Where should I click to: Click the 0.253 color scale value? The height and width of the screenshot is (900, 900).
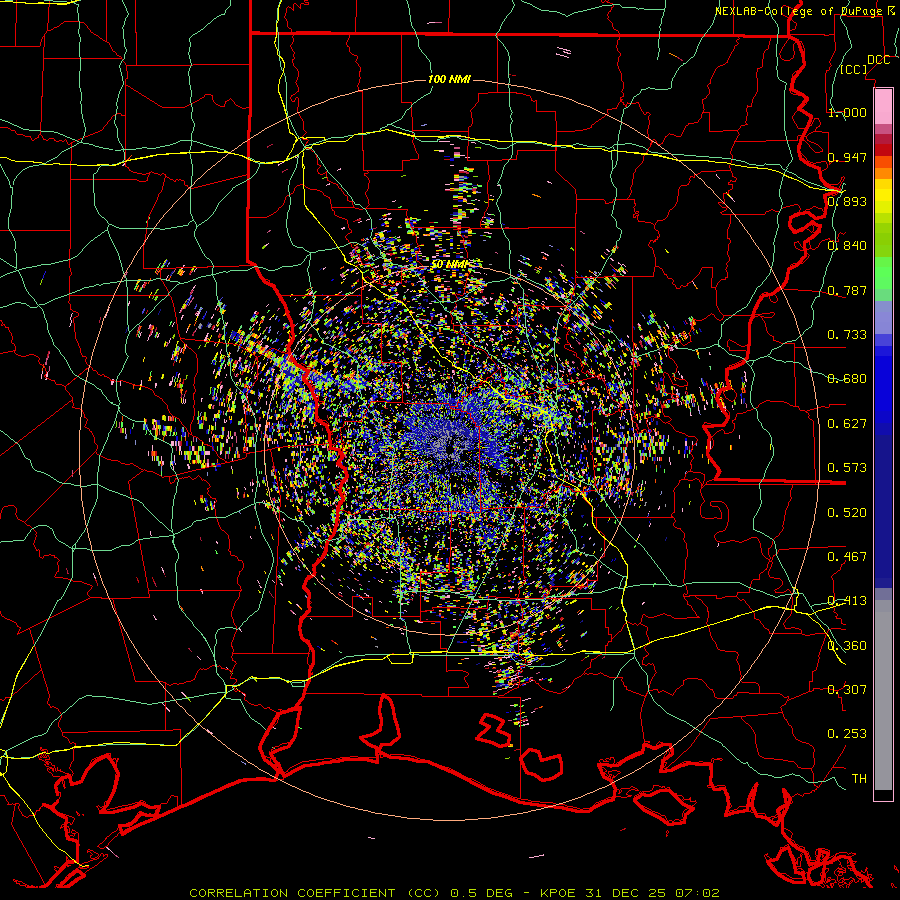pos(847,734)
